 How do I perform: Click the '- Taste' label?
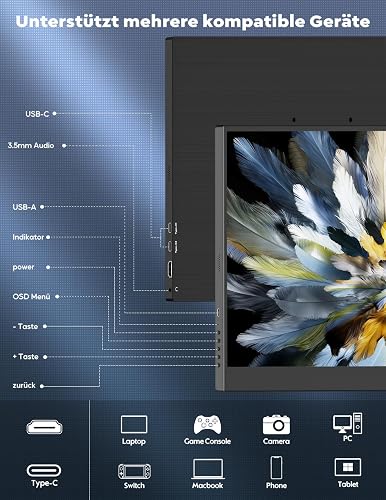(25, 326)
